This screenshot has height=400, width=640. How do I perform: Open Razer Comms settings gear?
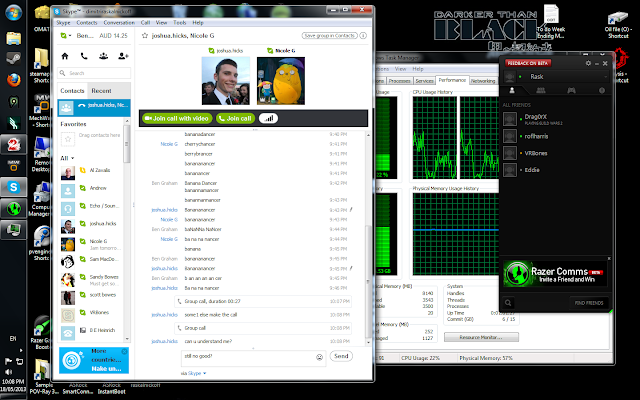tap(588, 63)
